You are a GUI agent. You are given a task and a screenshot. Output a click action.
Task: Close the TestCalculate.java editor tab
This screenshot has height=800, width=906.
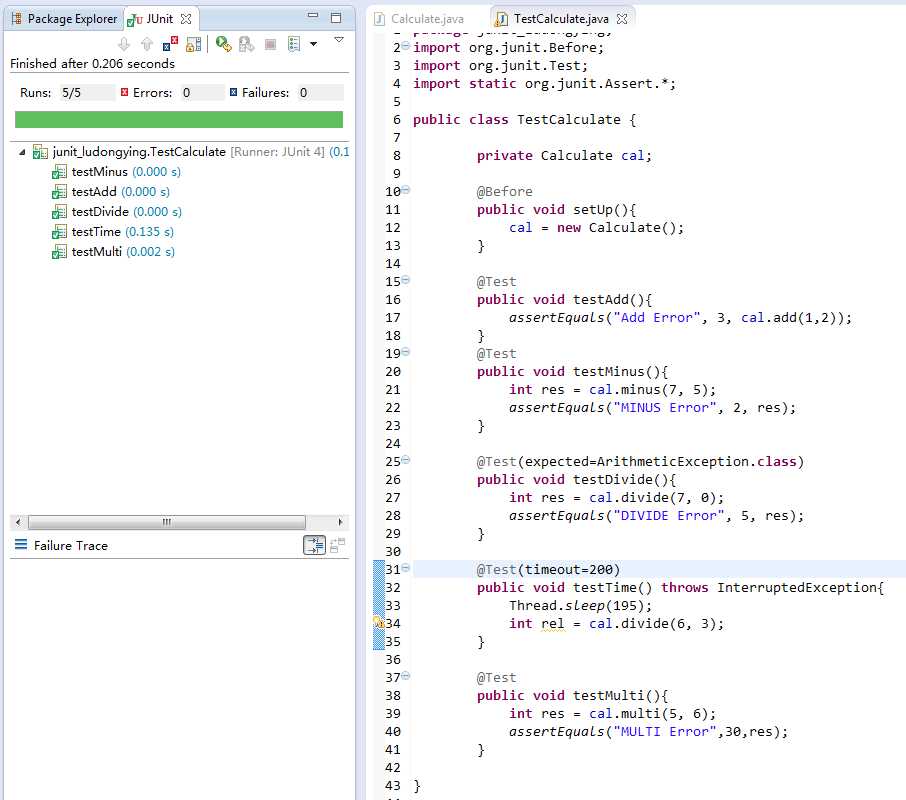pos(622,19)
